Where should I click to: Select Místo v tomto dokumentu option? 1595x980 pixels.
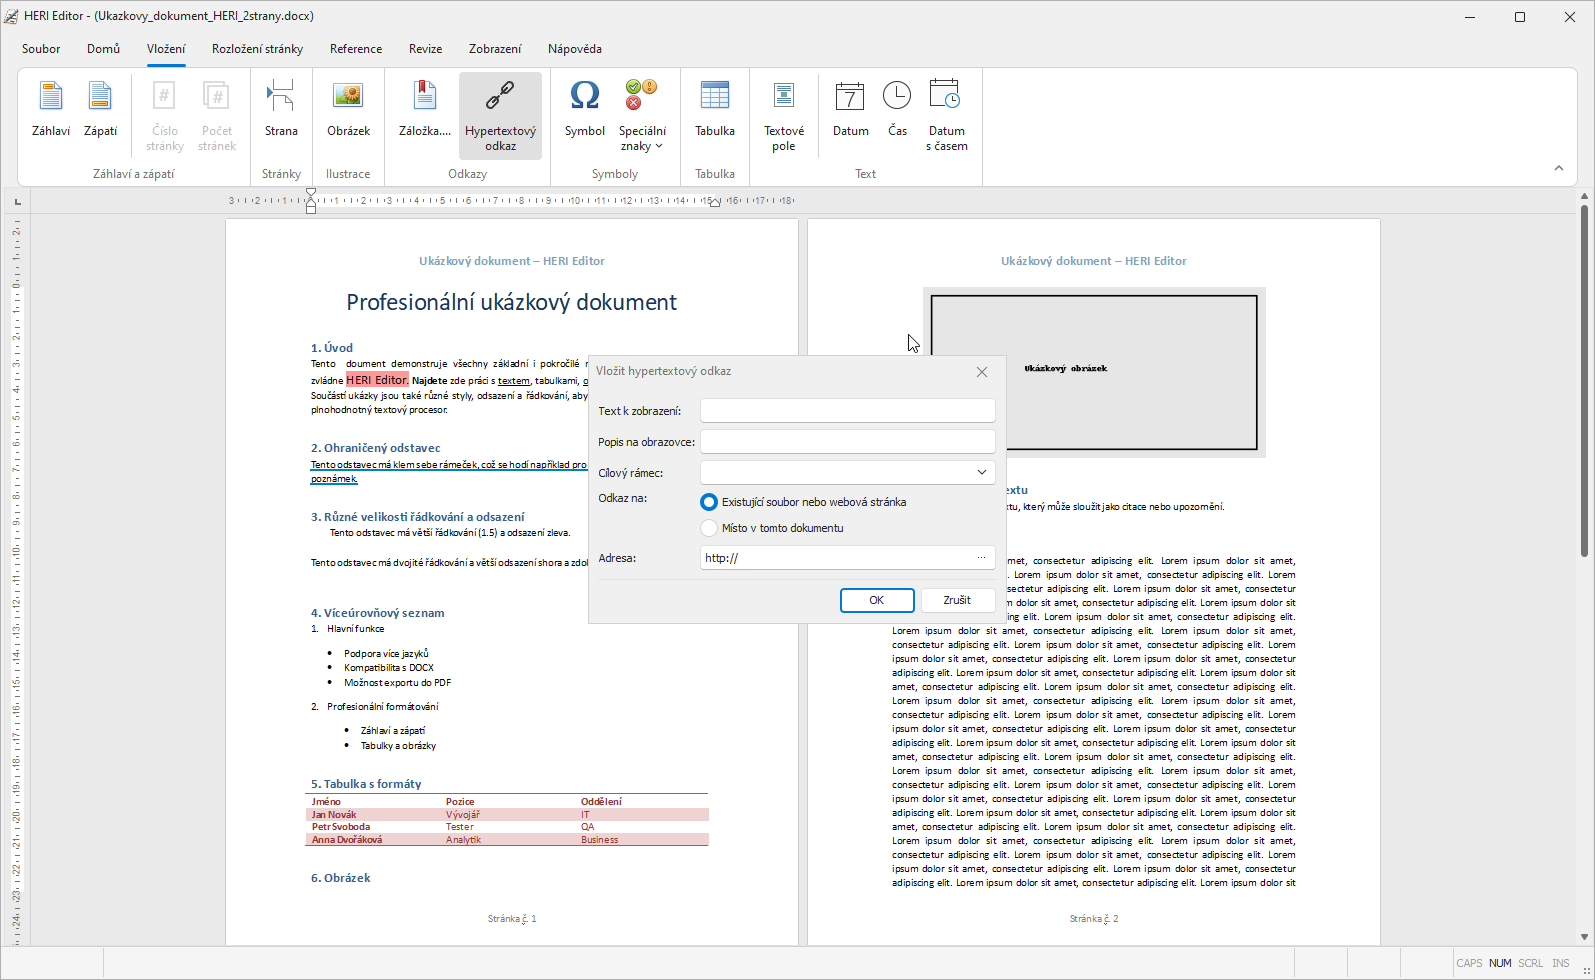pos(709,528)
